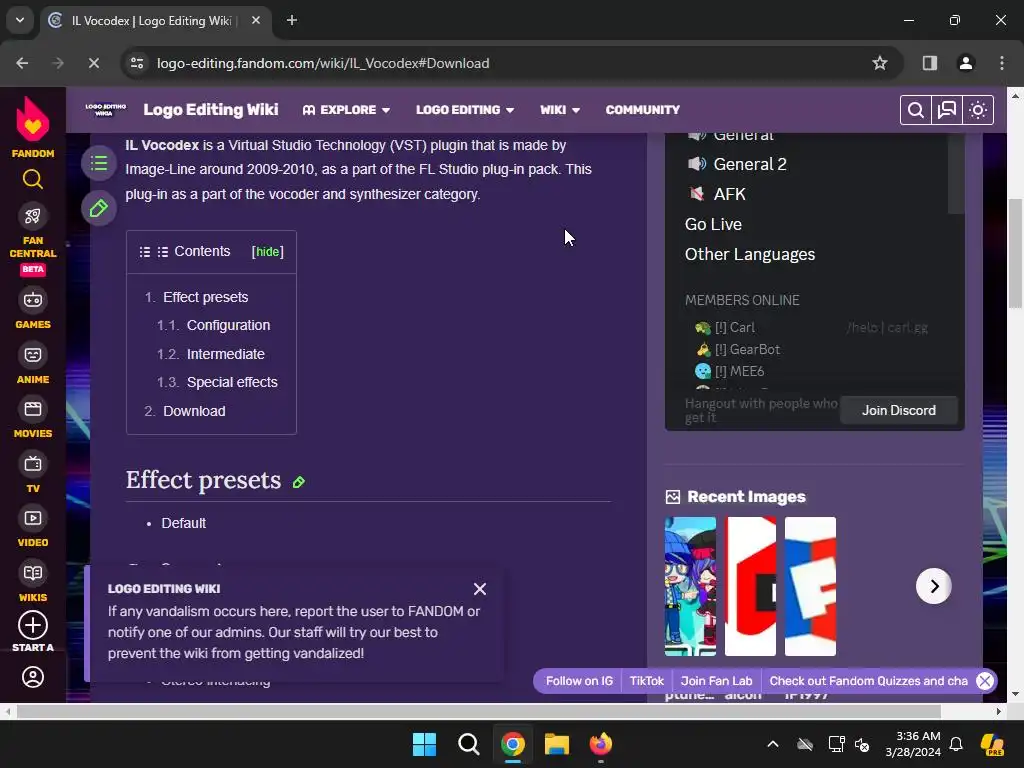
Task: Open the Community menu item
Action: point(643,110)
